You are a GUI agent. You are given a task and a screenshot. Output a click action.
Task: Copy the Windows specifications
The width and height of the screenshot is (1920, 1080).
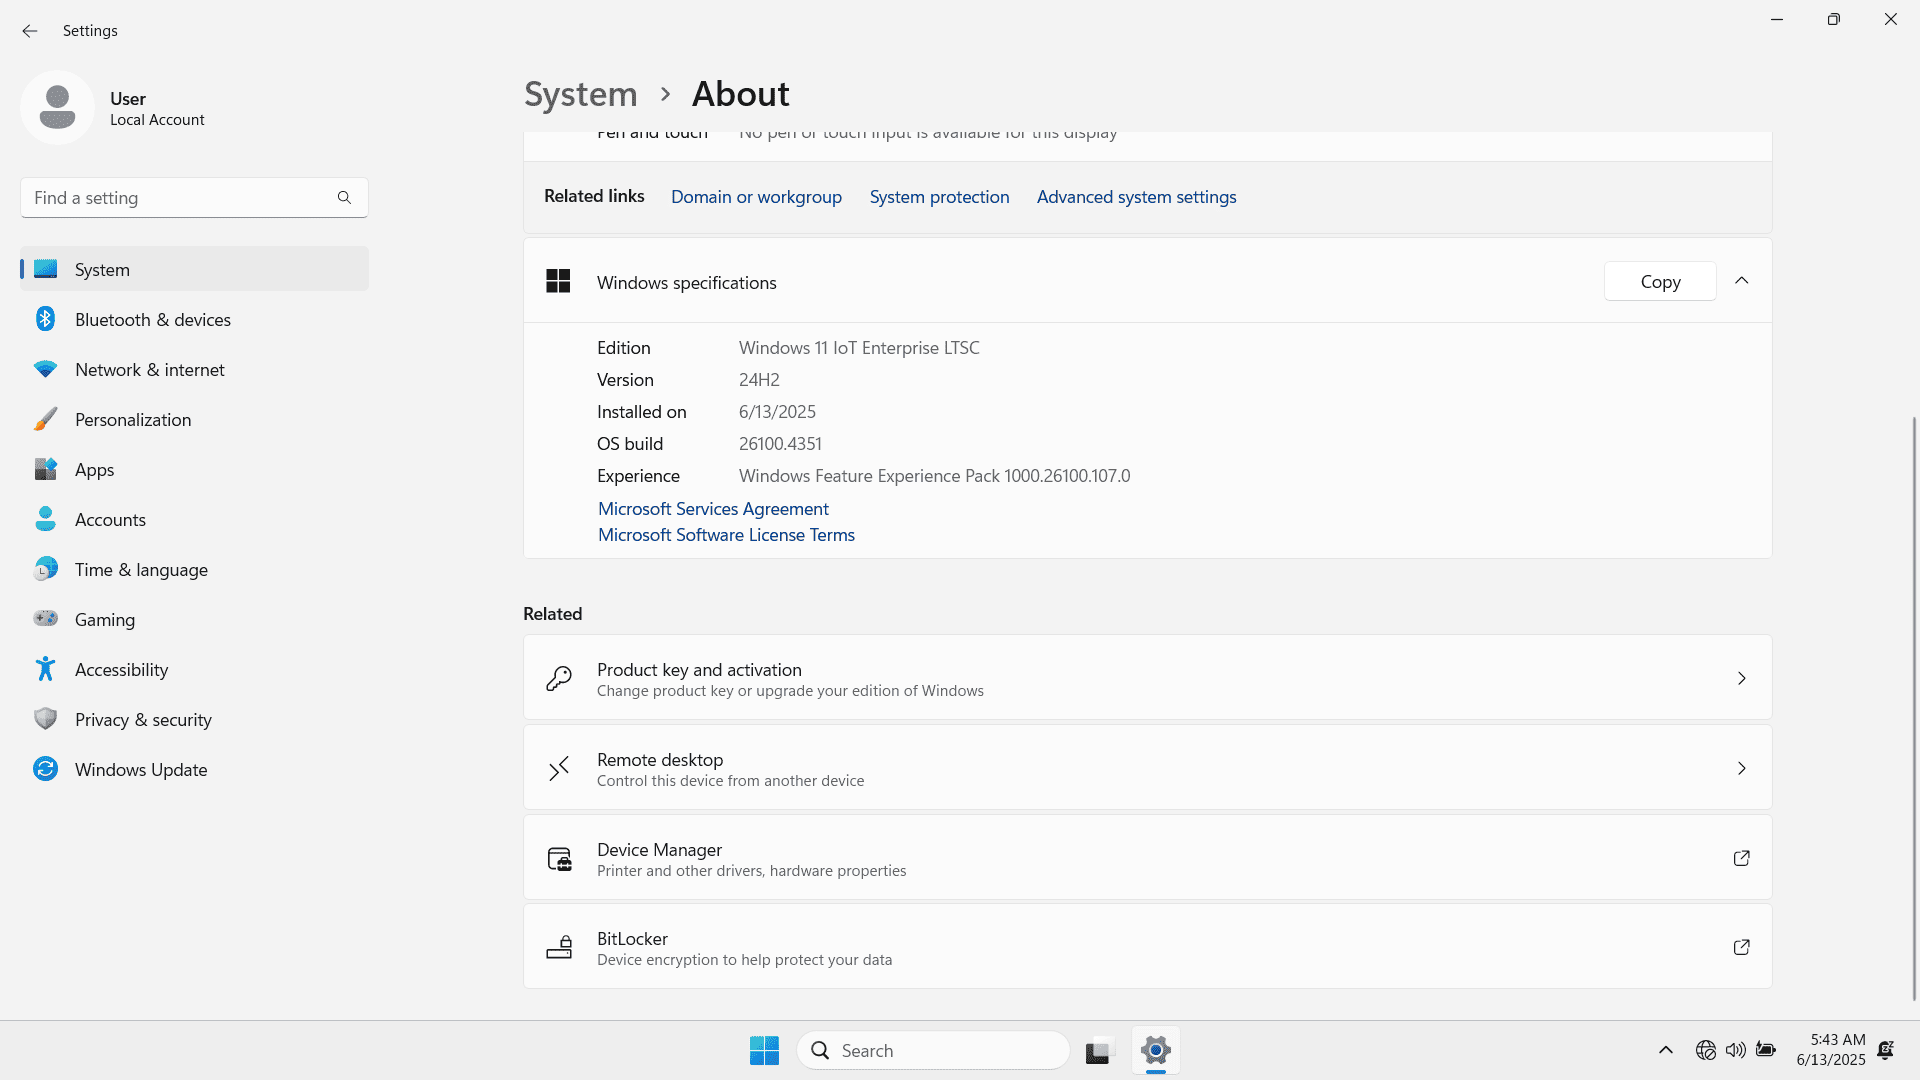coord(1660,282)
